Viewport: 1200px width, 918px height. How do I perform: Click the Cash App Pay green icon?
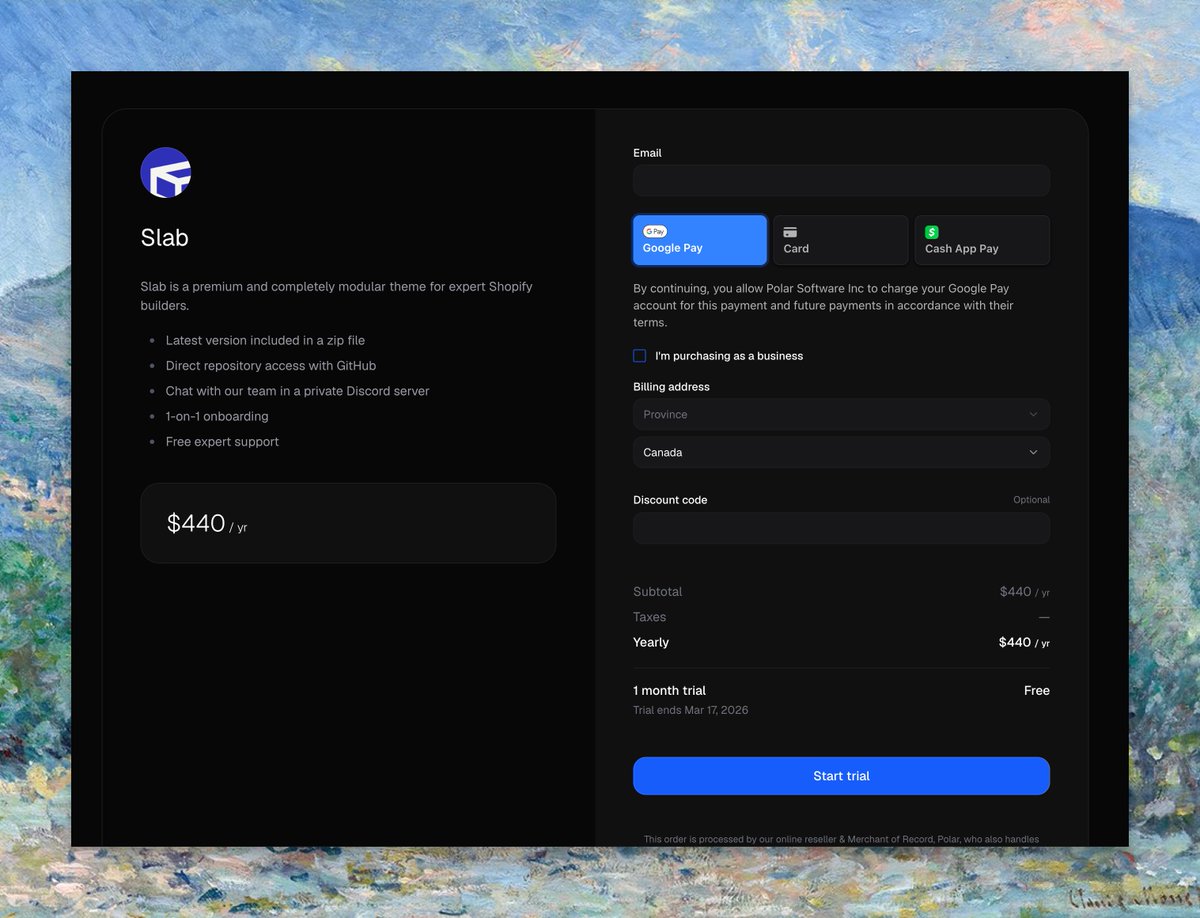pyautogui.click(x=932, y=232)
